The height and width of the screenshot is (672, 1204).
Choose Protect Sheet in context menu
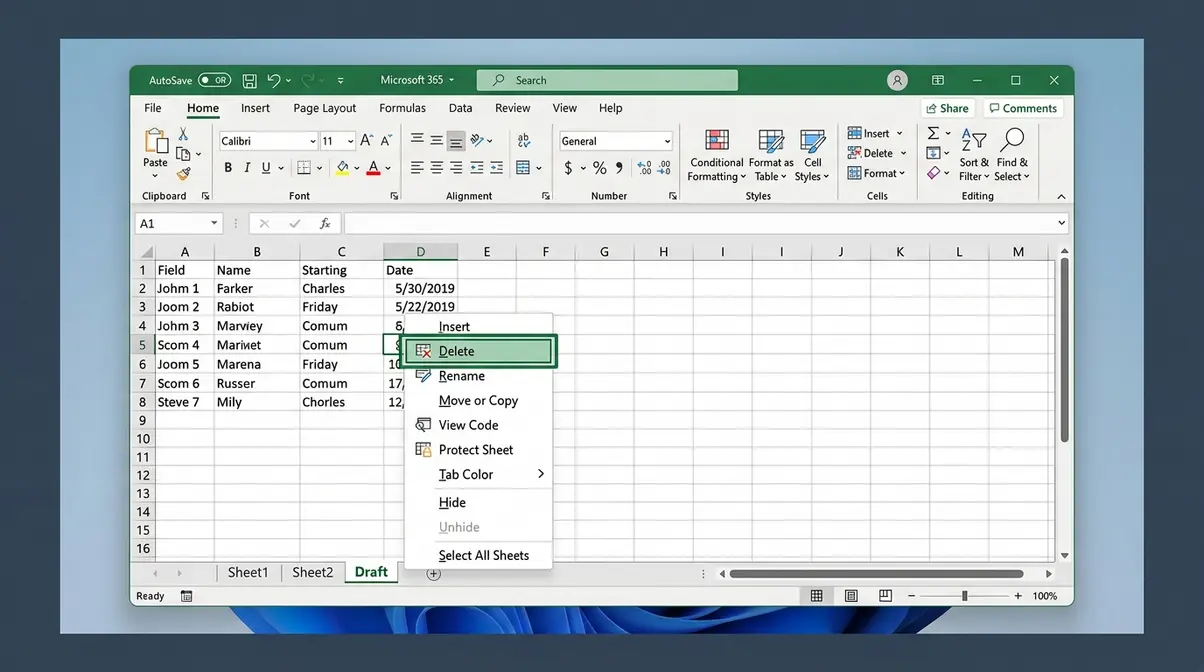point(479,450)
